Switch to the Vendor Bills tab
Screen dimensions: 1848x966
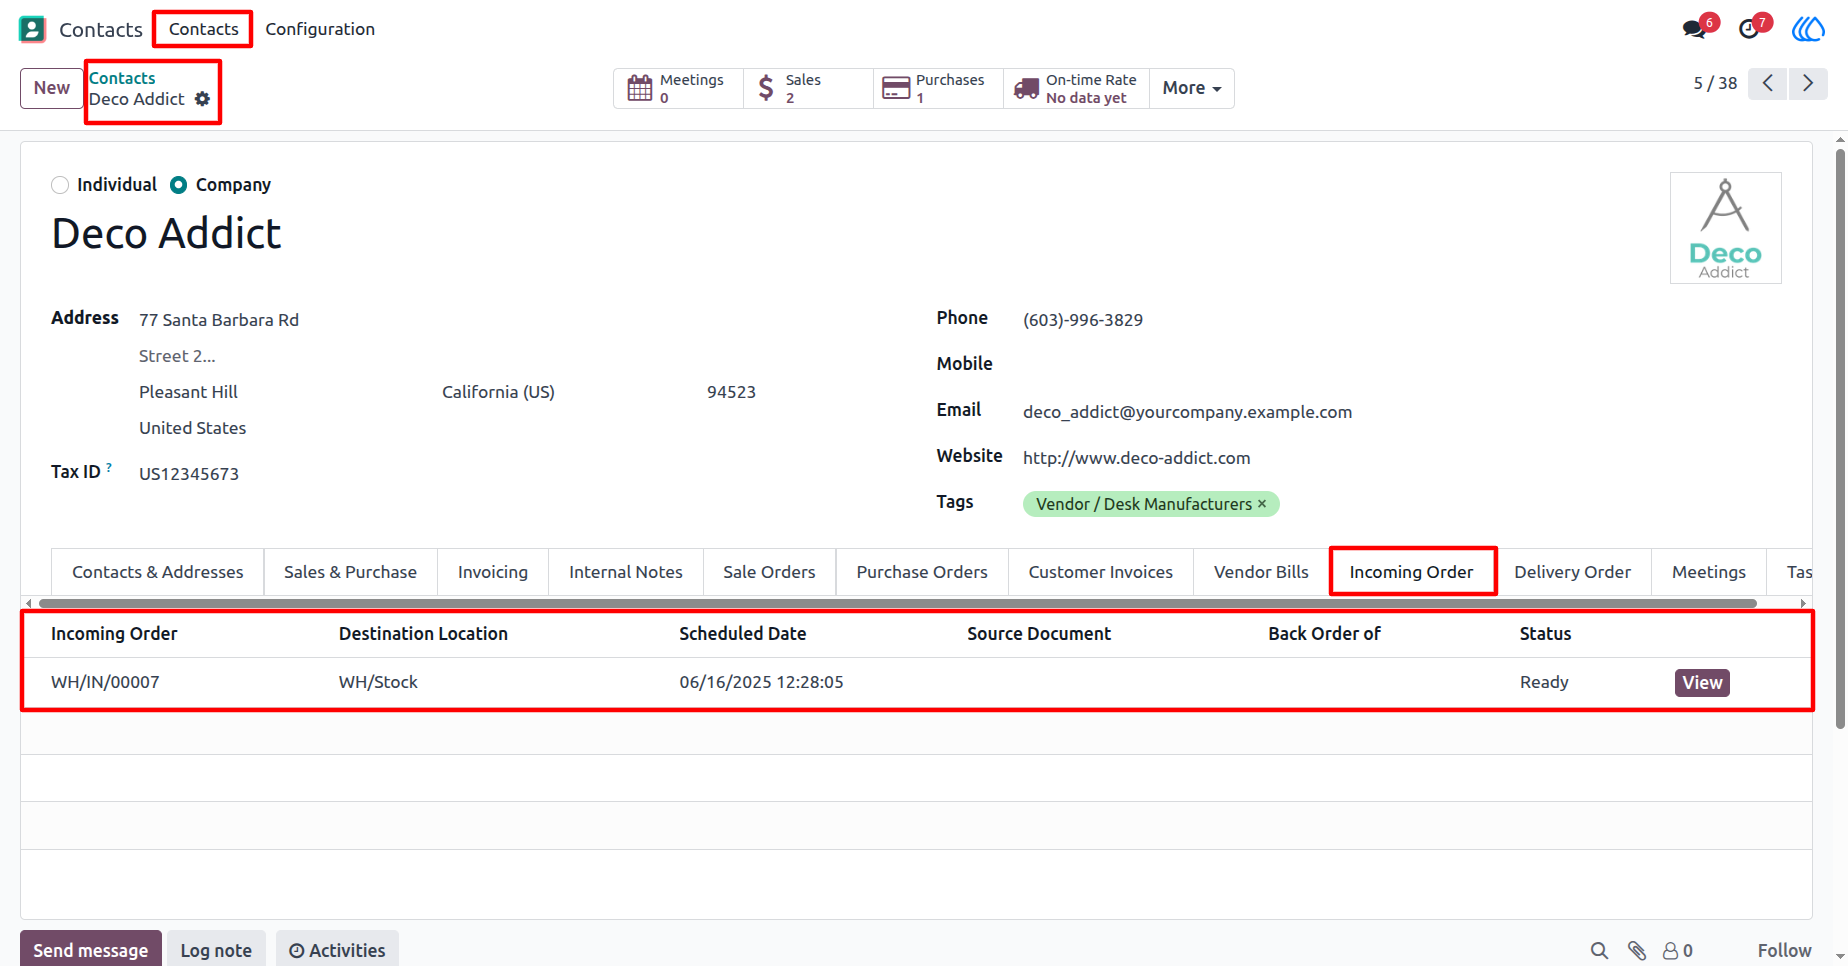pos(1261,572)
